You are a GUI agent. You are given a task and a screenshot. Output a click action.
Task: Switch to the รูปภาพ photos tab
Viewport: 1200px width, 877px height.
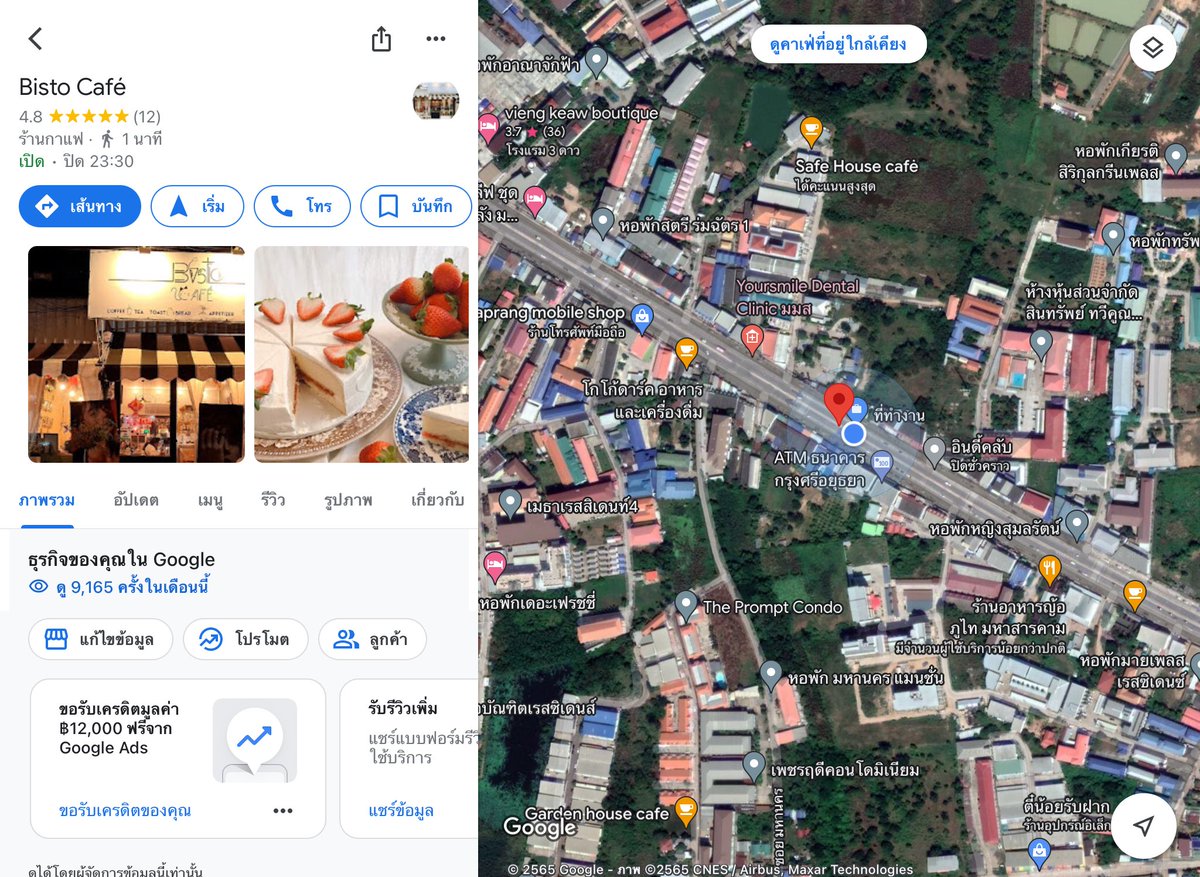[349, 500]
